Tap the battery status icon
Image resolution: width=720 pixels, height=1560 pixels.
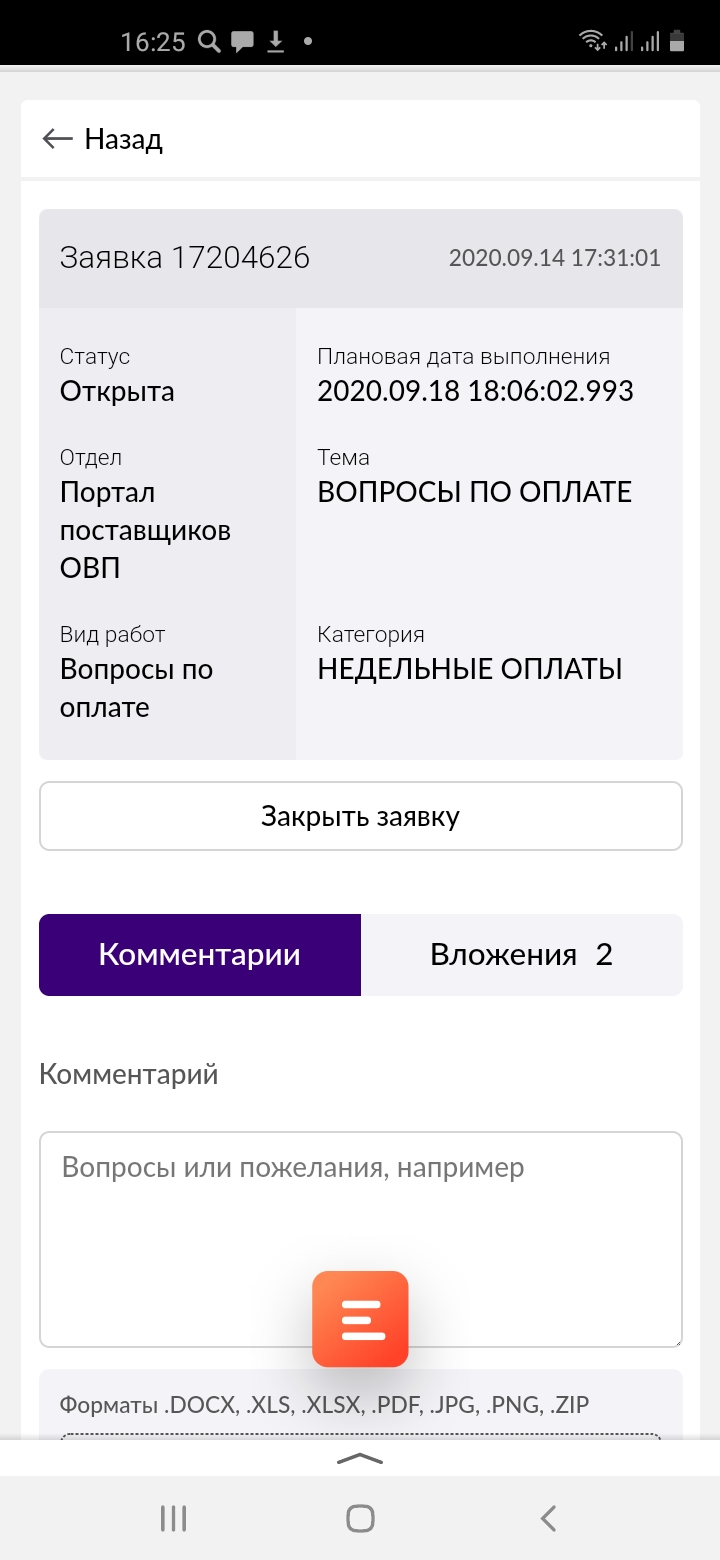tap(678, 41)
